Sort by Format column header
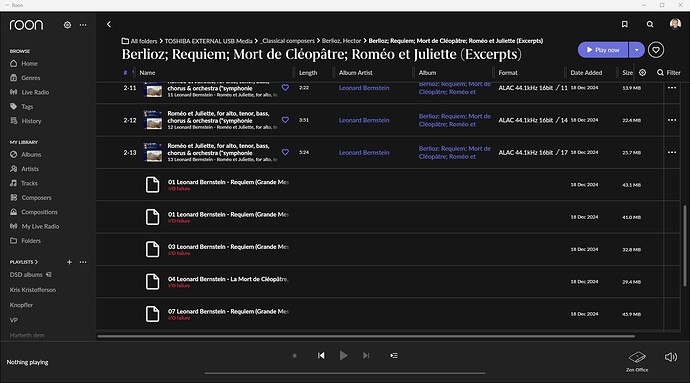The height and width of the screenshot is (383, 690). pyautogui.click(x=508, y=73)
